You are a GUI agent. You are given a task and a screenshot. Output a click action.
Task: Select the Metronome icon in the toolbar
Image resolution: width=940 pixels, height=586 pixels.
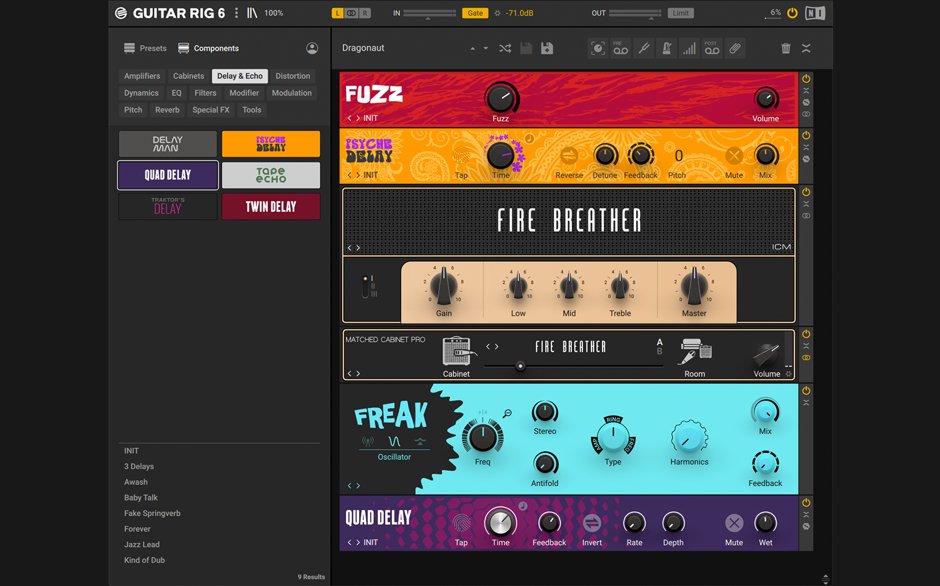(x=667, y=47)
